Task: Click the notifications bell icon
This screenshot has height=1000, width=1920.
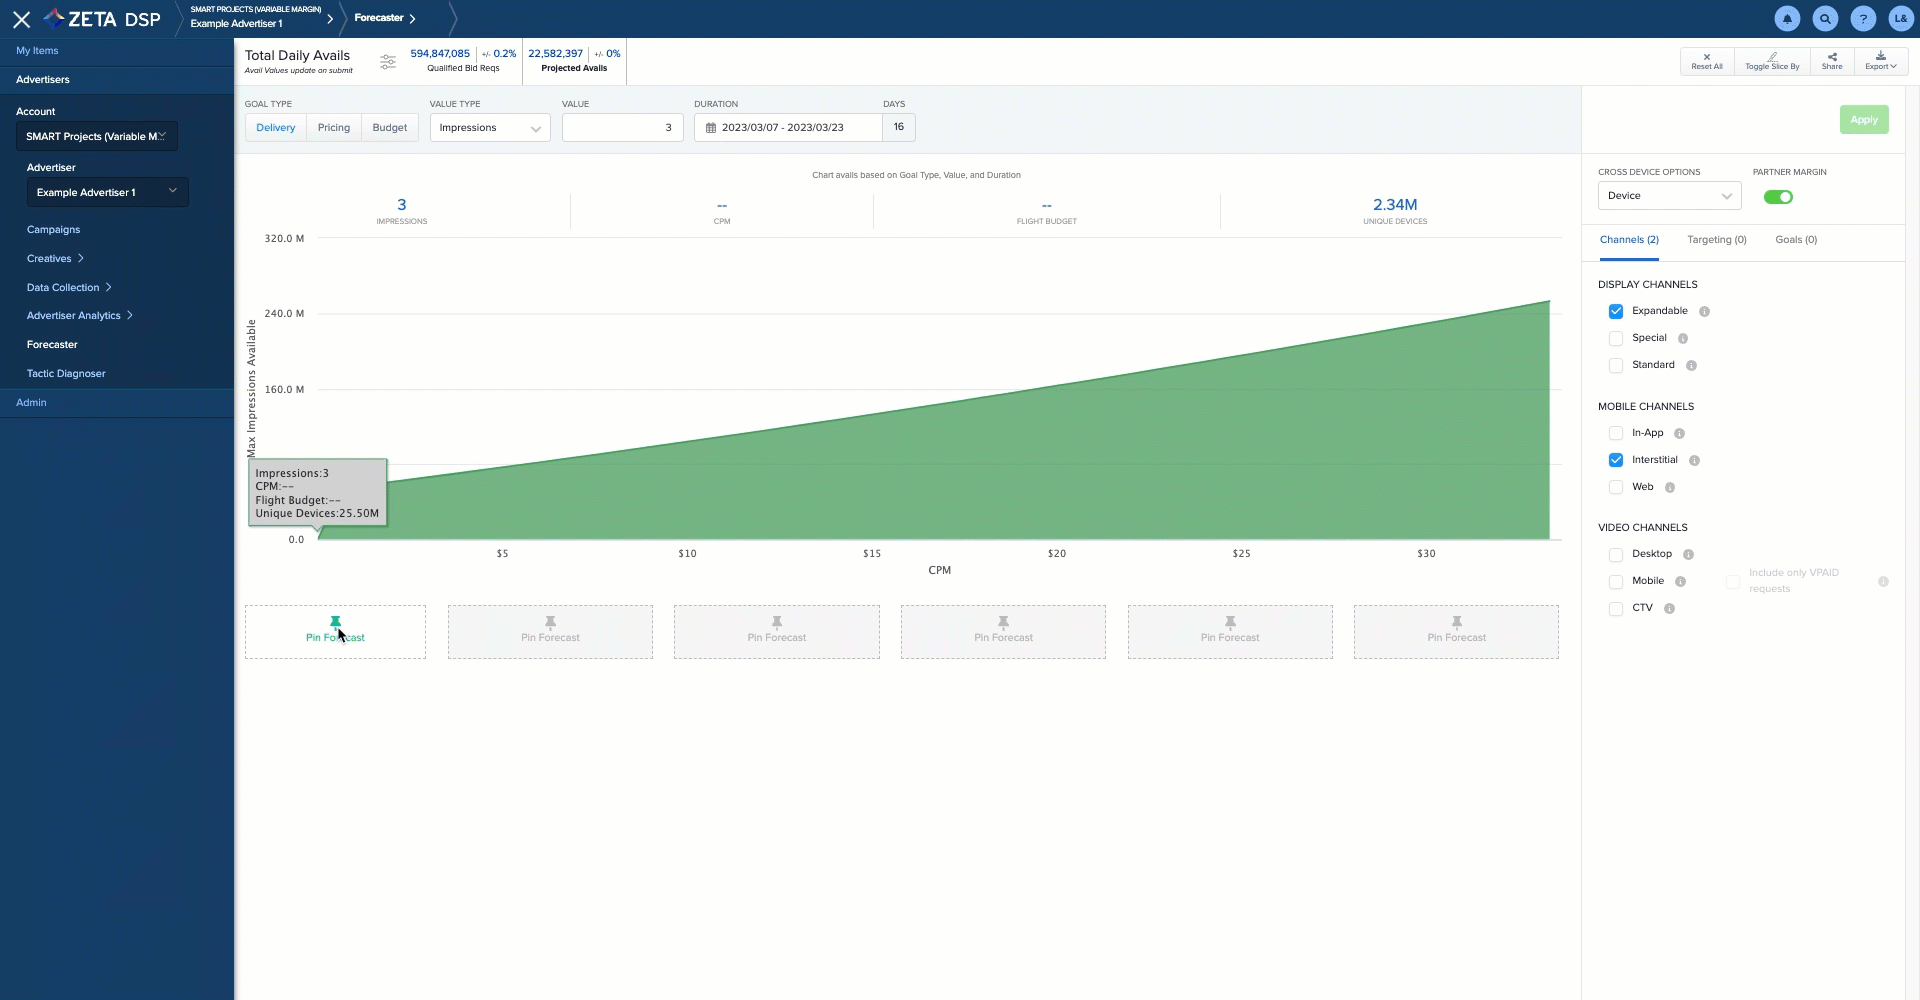Action: tap(1787, 18)
